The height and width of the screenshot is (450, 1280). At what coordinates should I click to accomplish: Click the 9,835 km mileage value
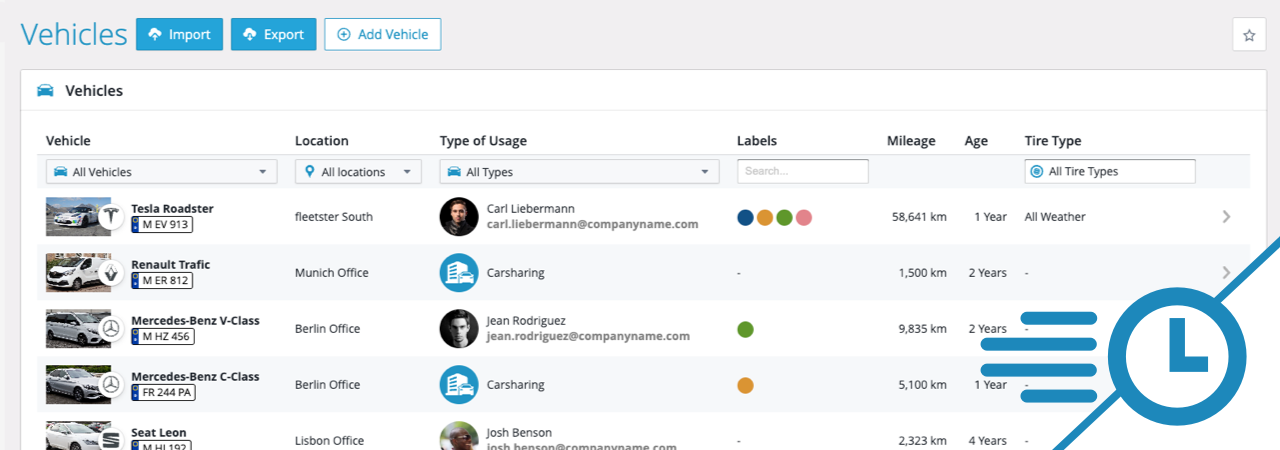[x=922, y=329]
